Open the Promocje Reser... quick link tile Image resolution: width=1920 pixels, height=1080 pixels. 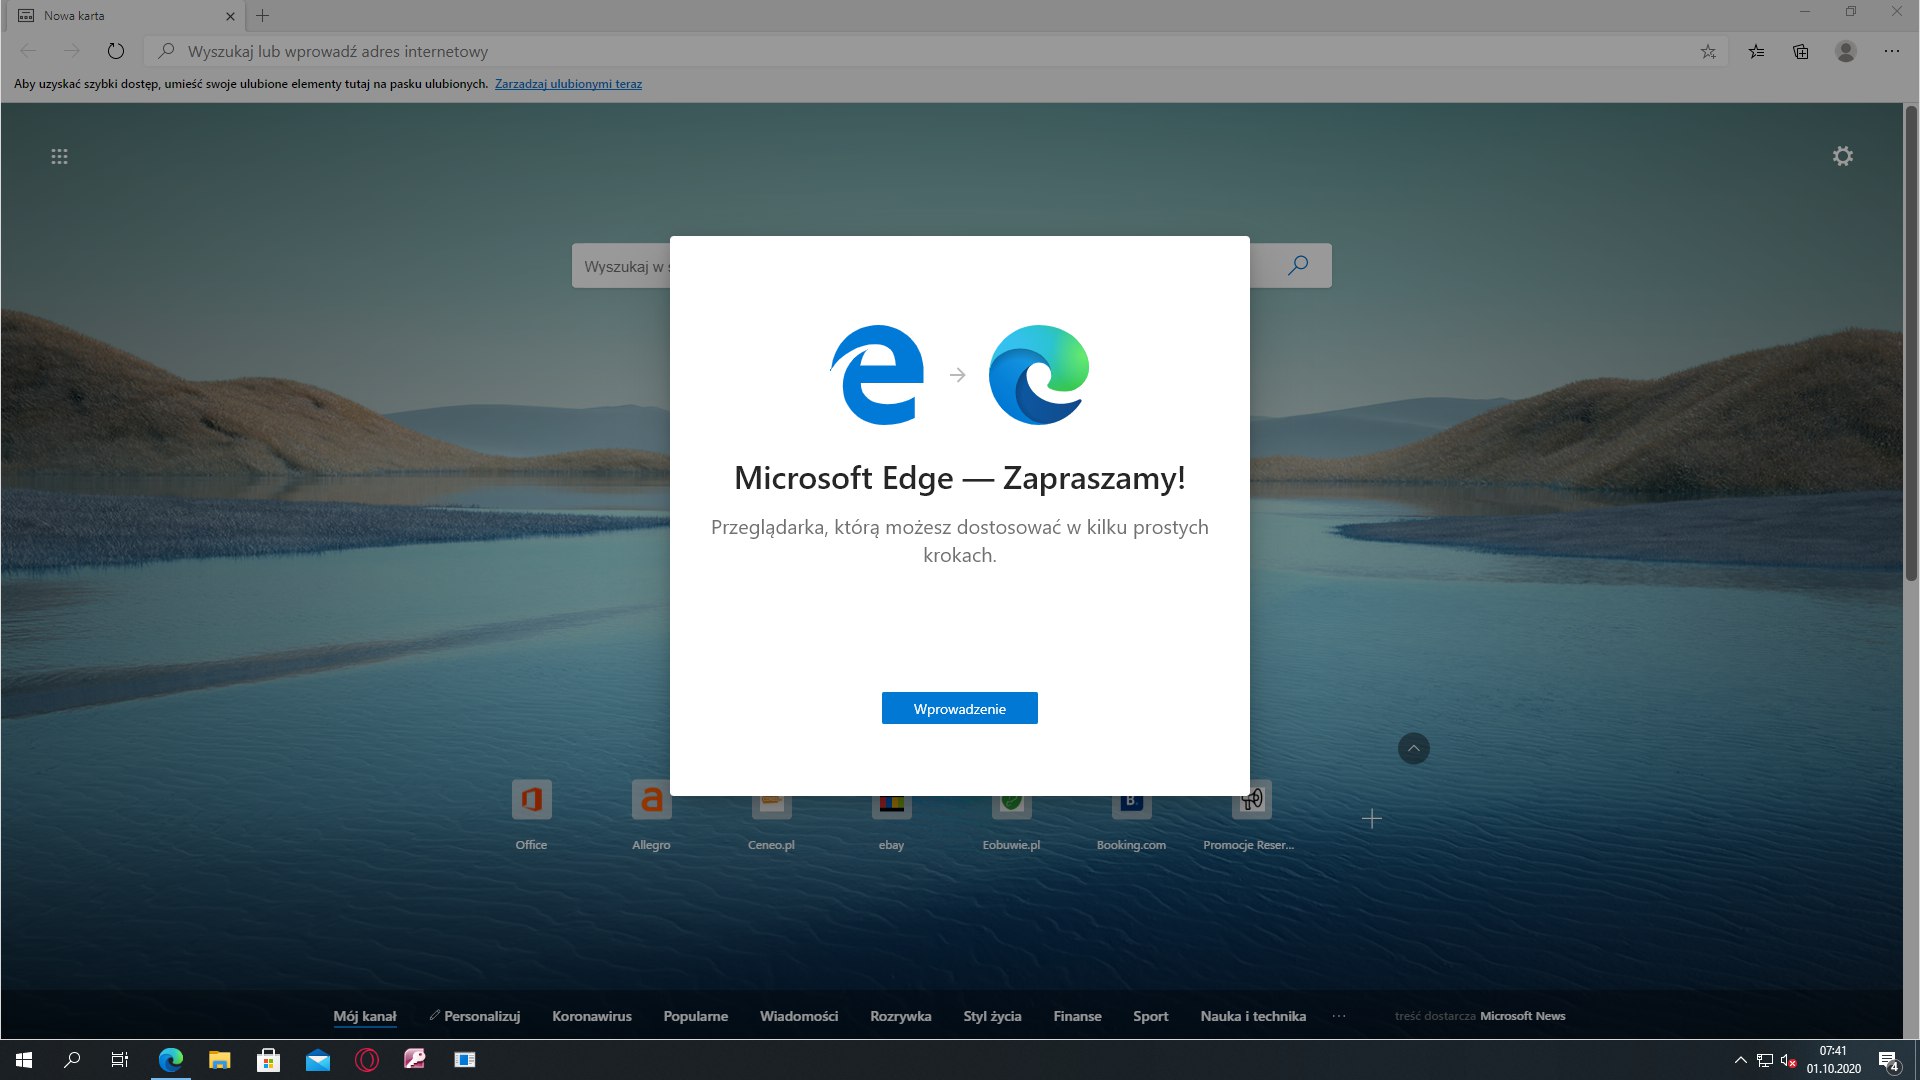1249,816
